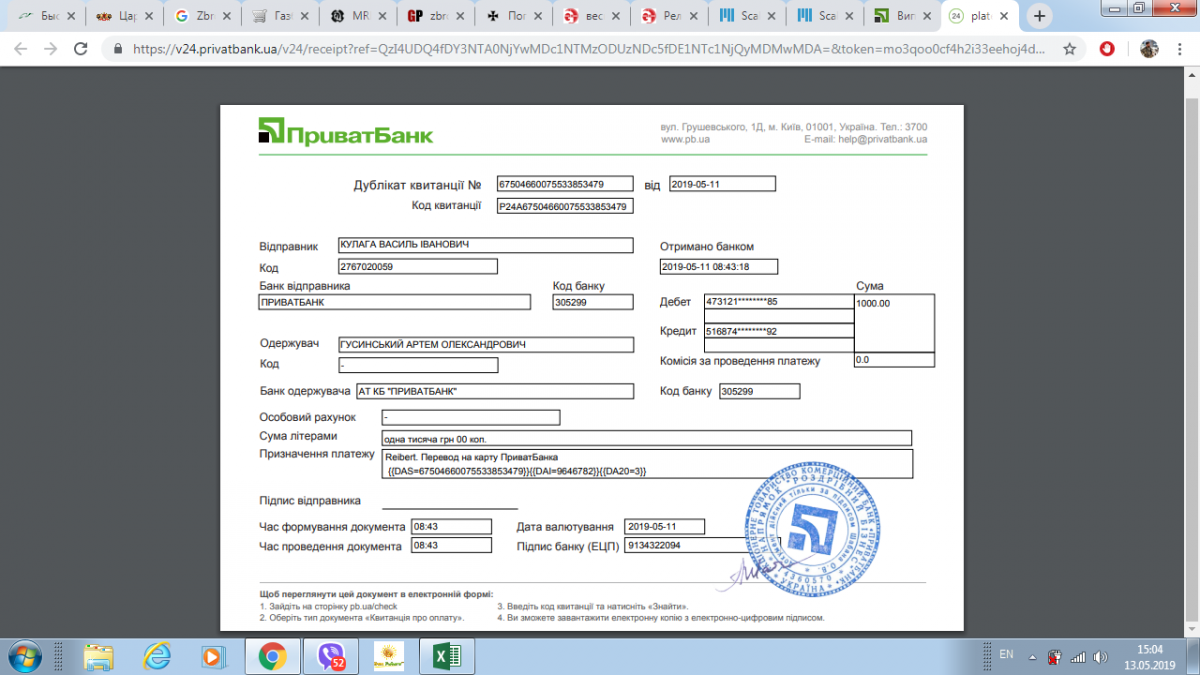Open the www.pb.ua link
This screenshot has height=675, width=1200.
click(685, 140)
